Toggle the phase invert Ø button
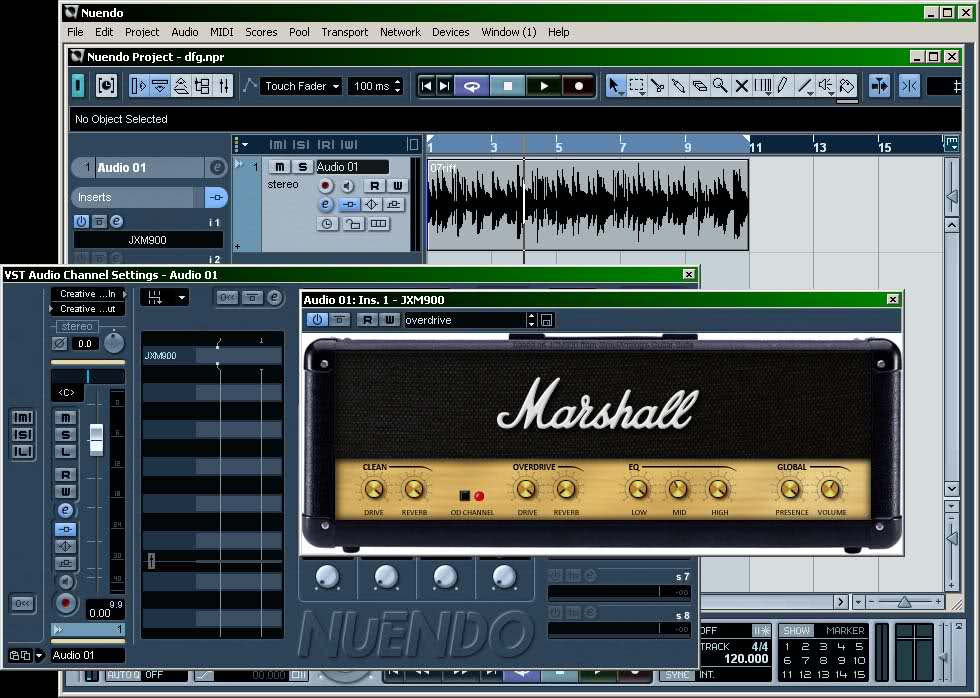Image resolution: width=980 pixels, height=698 pixels. point(59,343)
